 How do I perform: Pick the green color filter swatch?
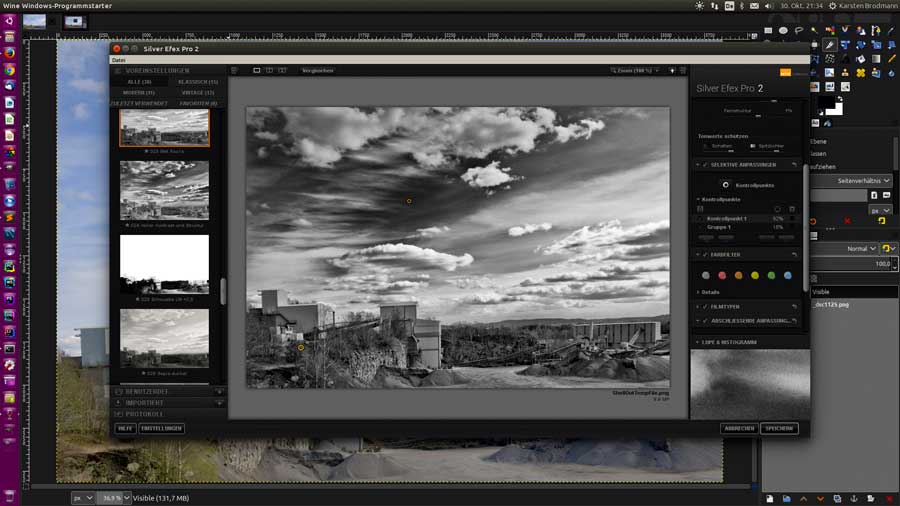click(x=771, y=275)
